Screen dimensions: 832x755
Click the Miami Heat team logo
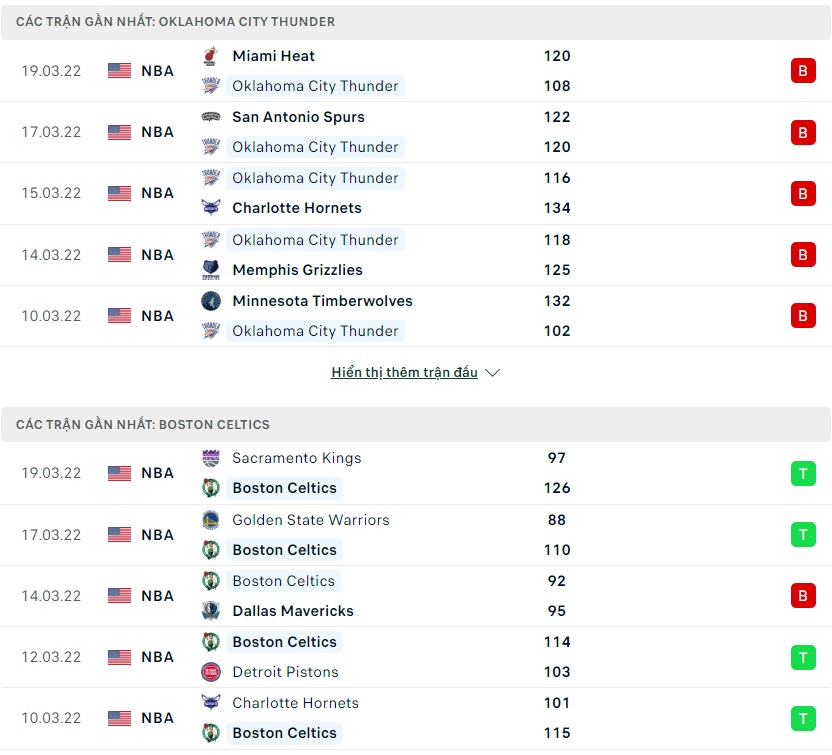click(x=210, y=56)
